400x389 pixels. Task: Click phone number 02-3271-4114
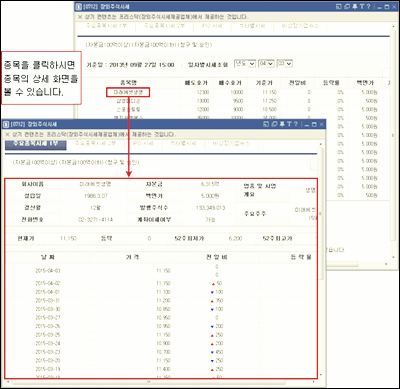coord(95,220)
